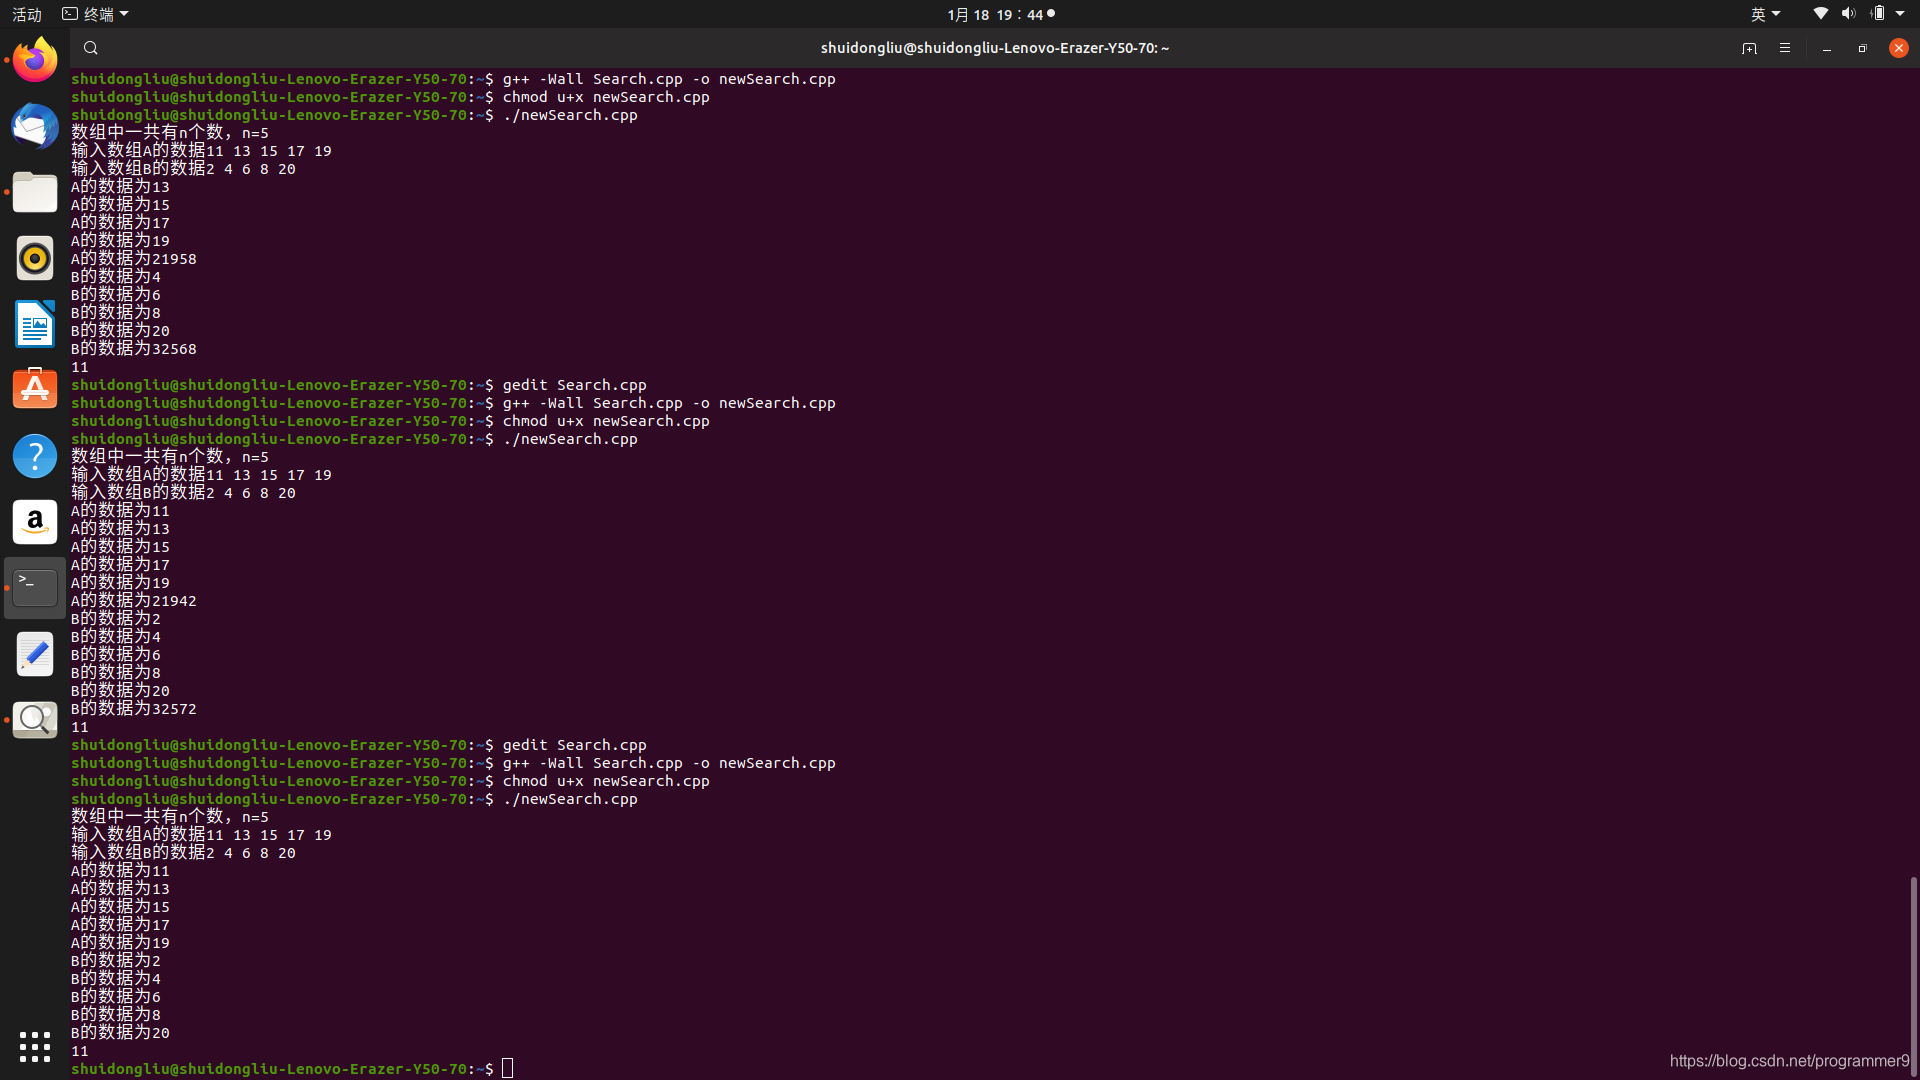Open Ubuntu Software center icon

coord(35,389)
